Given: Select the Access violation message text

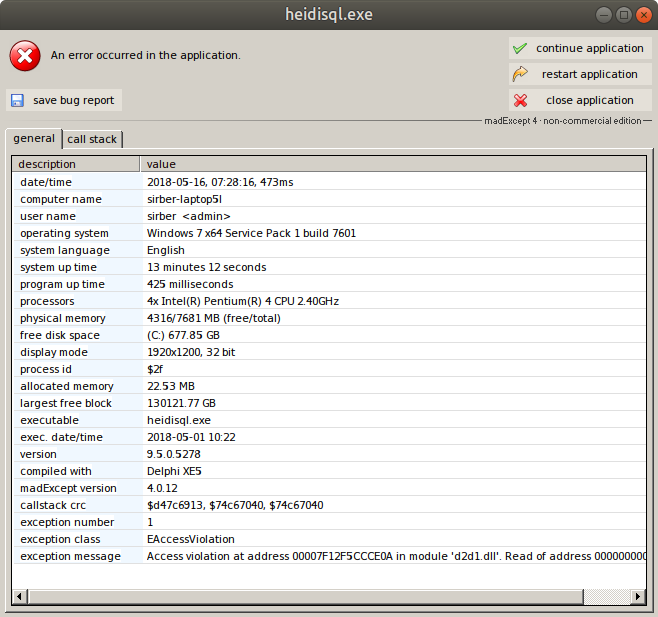Looking at the screenshot, I should click(x=396, y=556).
